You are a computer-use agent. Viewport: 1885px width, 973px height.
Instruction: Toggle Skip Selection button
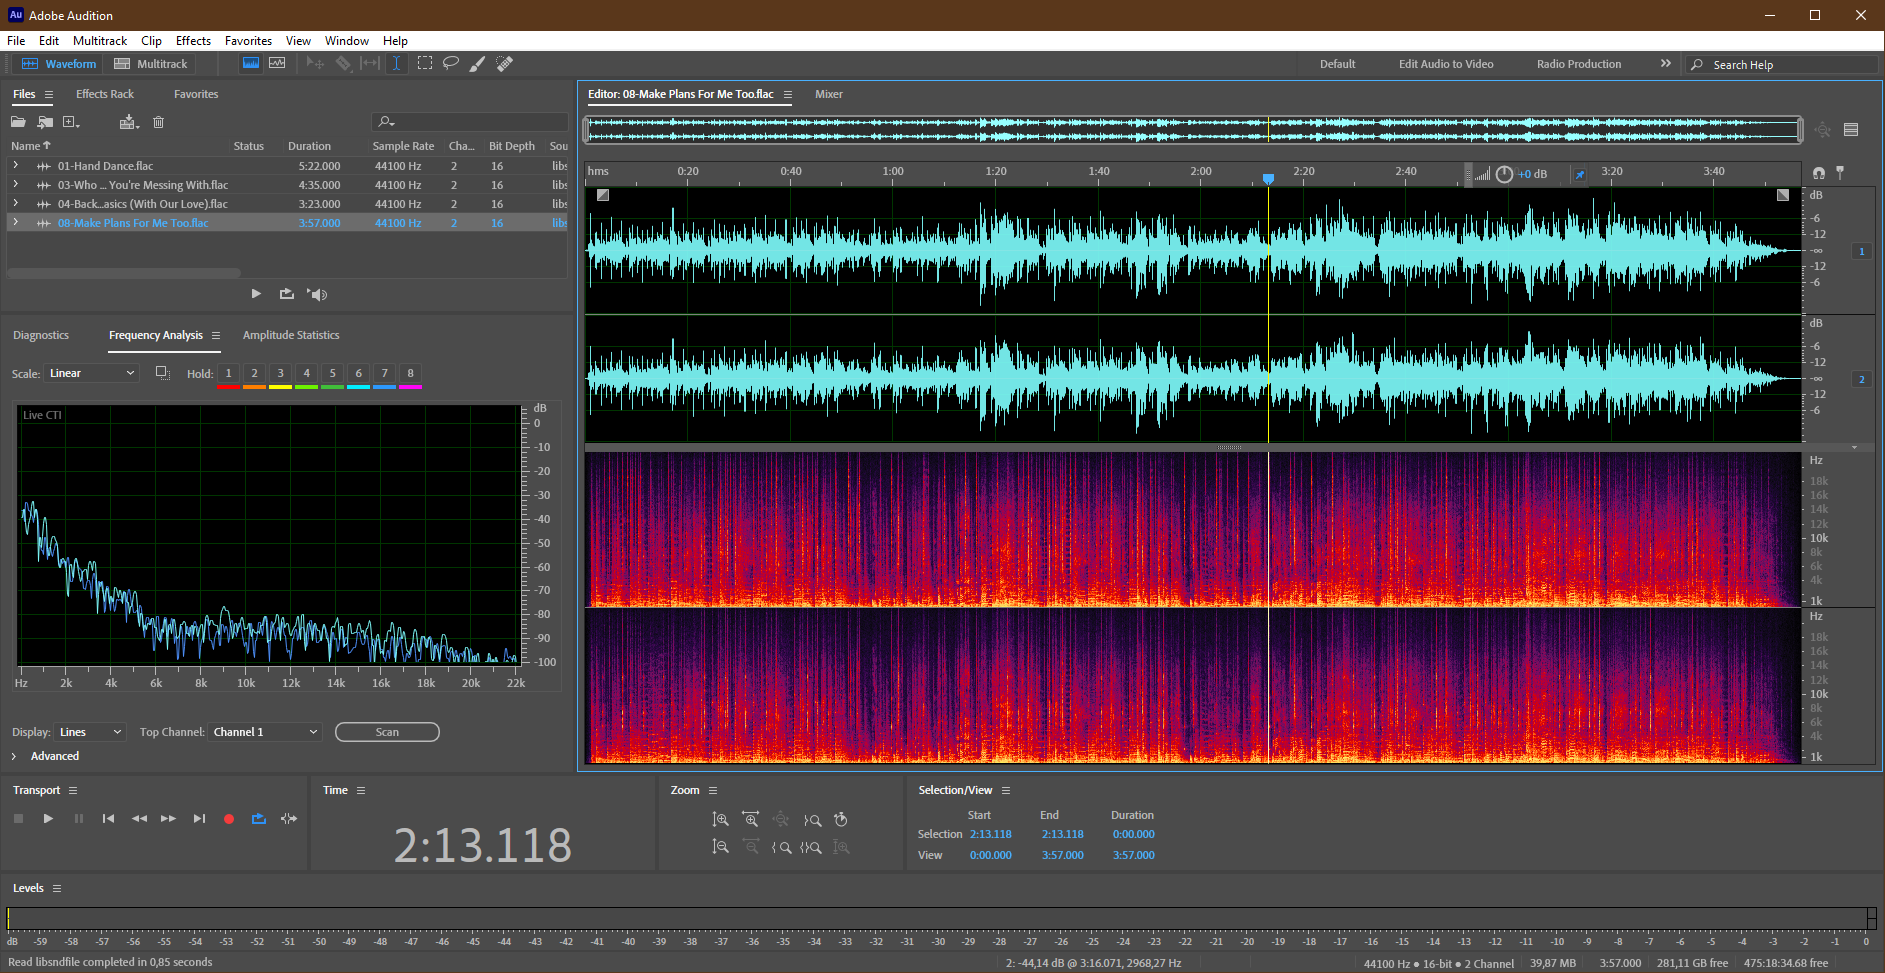pos(289,819)
